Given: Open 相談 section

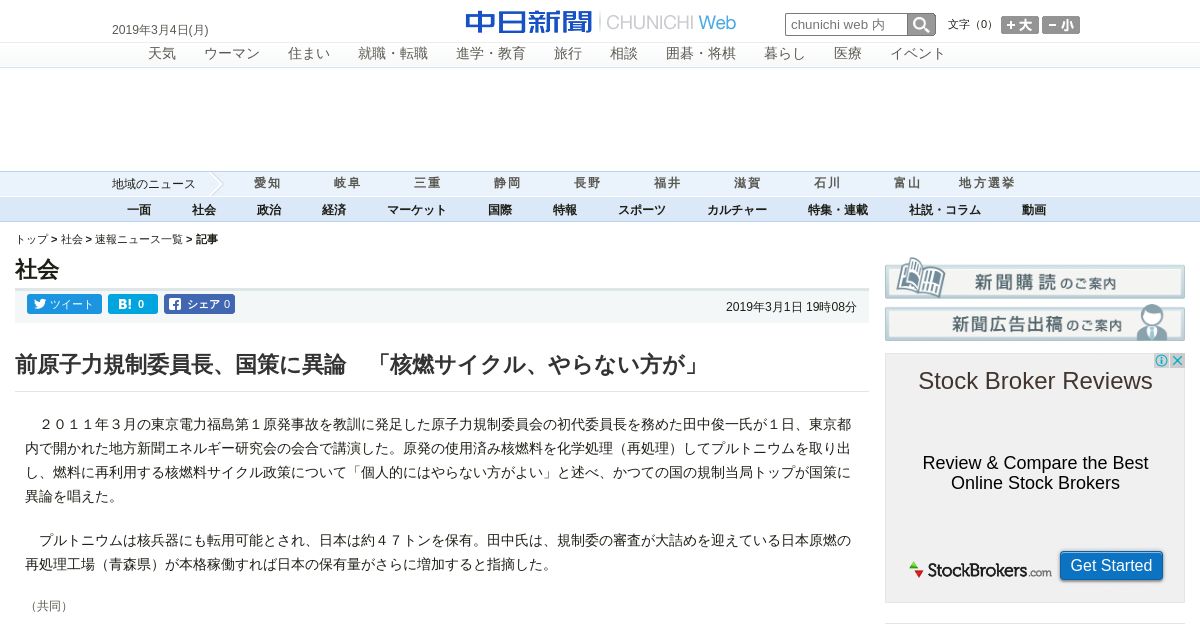Looking at the screenshot, I should (x=624, y=54).
